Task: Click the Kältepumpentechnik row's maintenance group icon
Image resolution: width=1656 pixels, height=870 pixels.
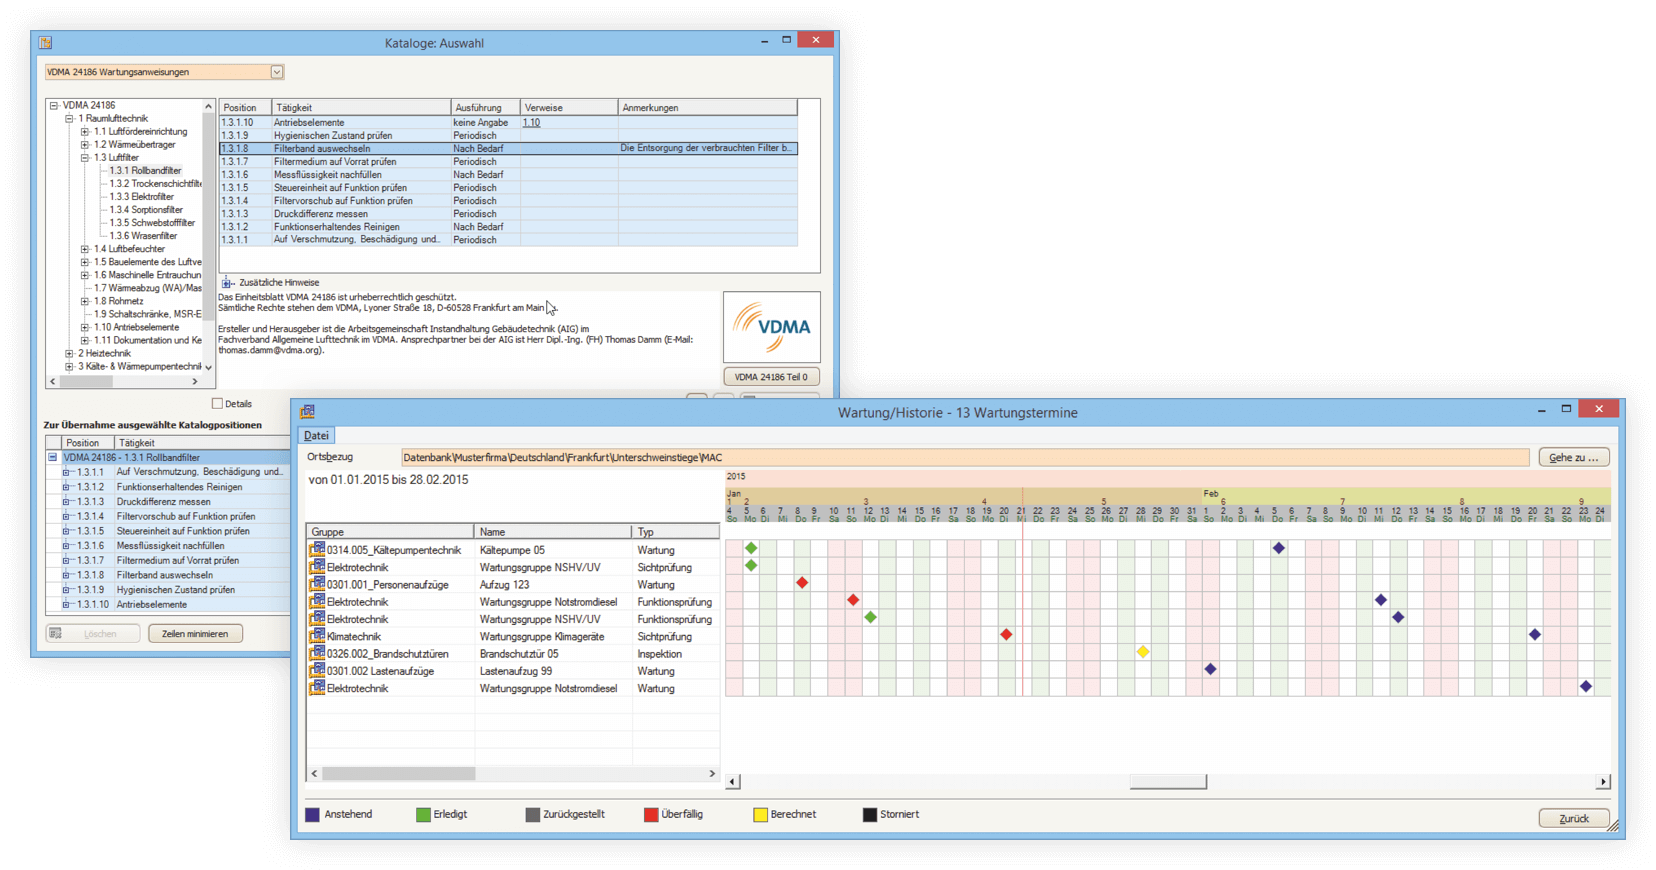Action: 317,550
